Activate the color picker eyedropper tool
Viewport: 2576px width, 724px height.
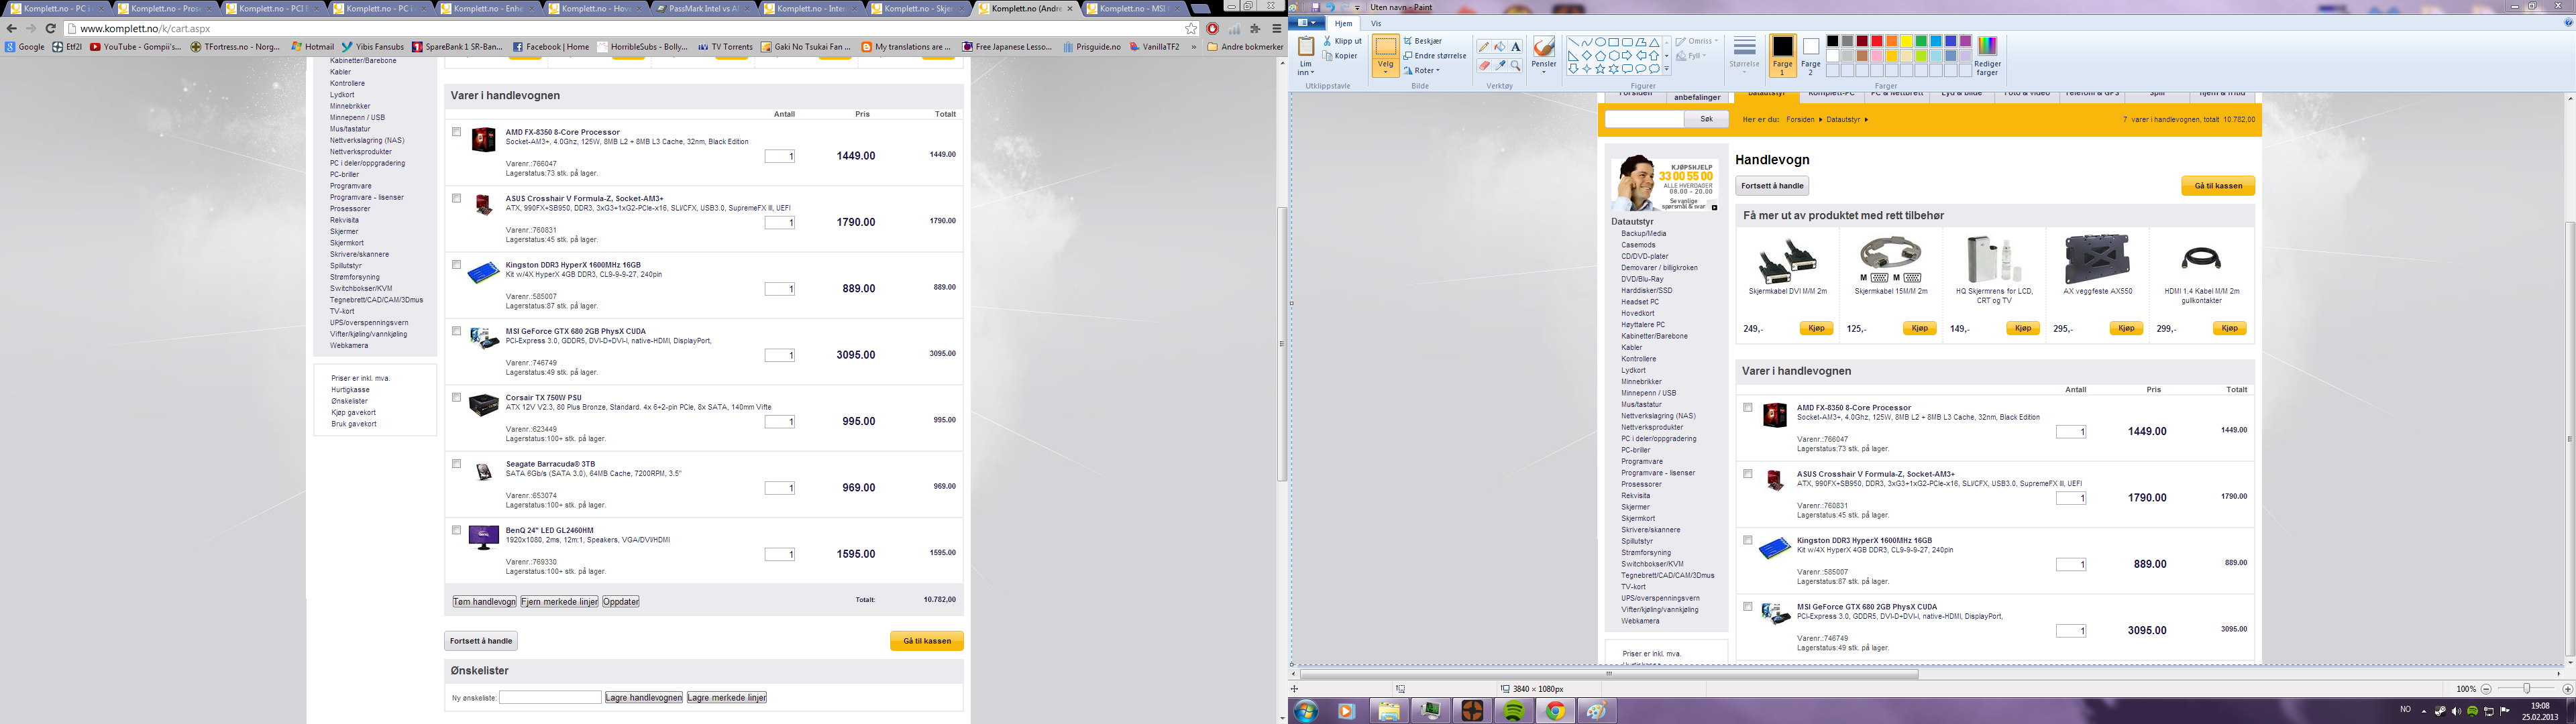coord(1500,66)
